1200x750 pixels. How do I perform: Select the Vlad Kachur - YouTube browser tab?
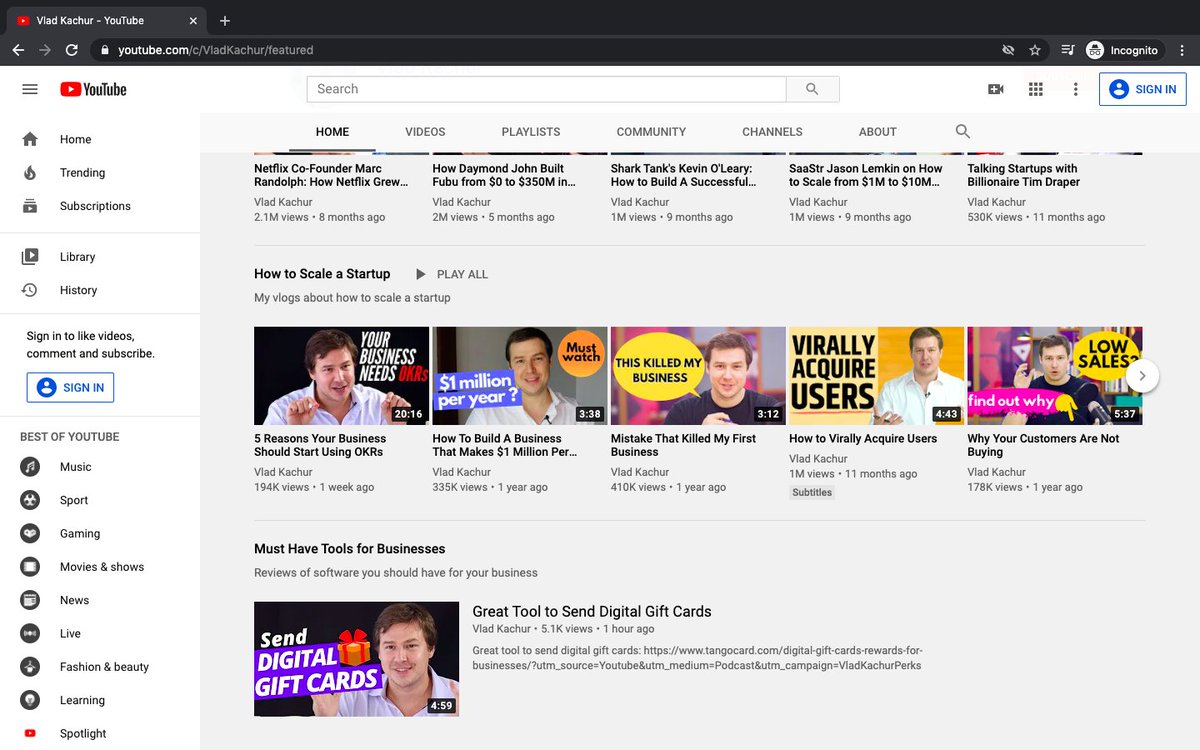click(105, 20)
